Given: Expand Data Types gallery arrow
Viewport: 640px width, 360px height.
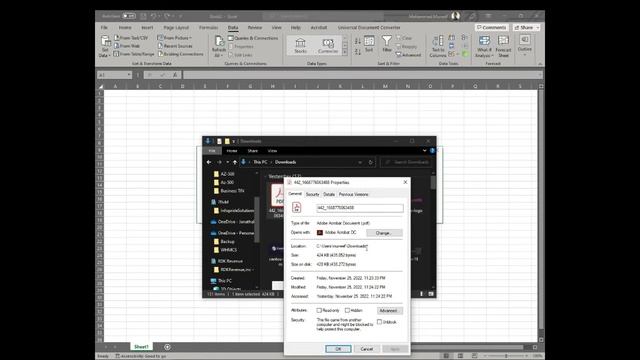Looking at the screenshot, I should (x=345, y=52).
